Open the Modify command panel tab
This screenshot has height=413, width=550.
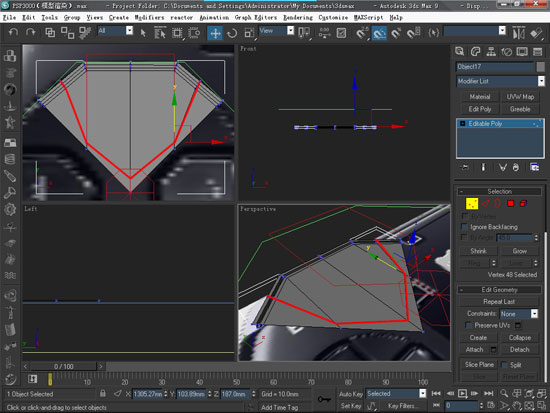point(475,52)
